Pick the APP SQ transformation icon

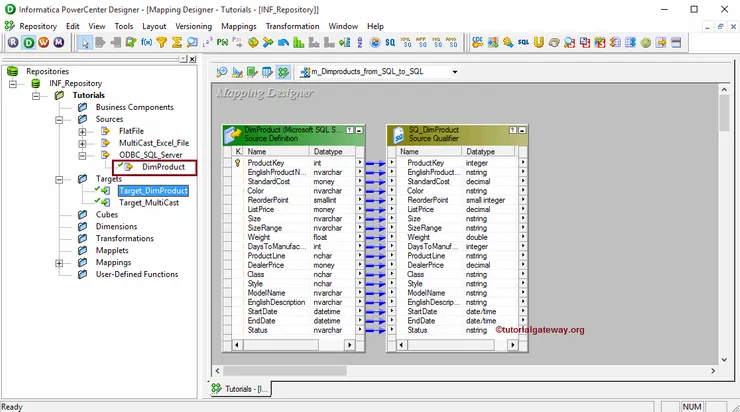[421, 42]
